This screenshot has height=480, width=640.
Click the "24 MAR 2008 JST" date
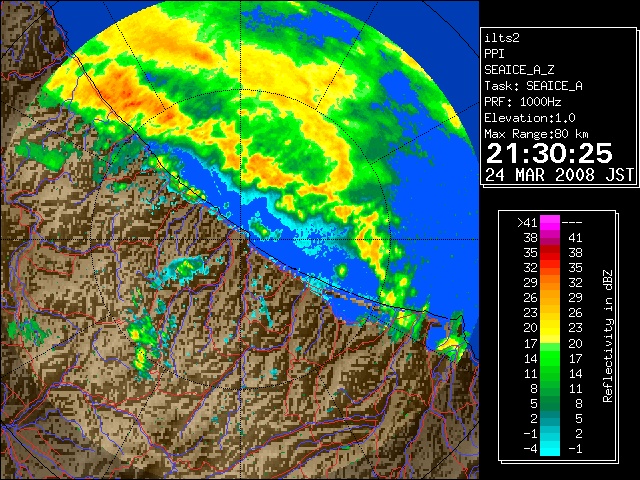tap(559, 175)
